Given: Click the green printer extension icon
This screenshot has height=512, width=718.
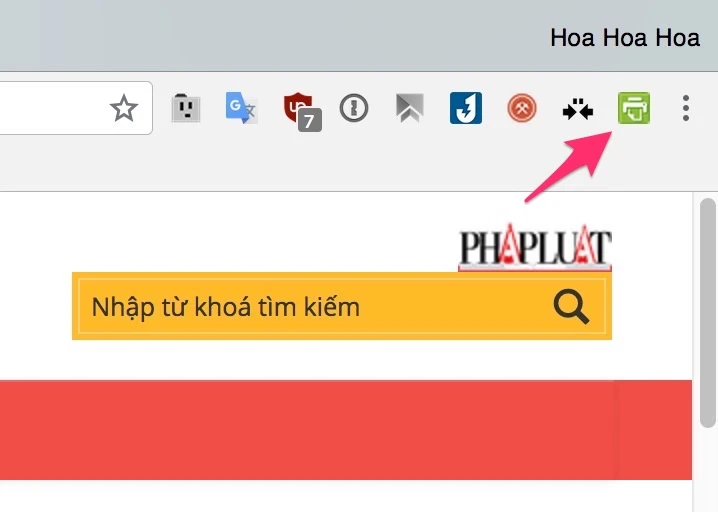Looking at the screenshot, I should click(x=634, y=108).
